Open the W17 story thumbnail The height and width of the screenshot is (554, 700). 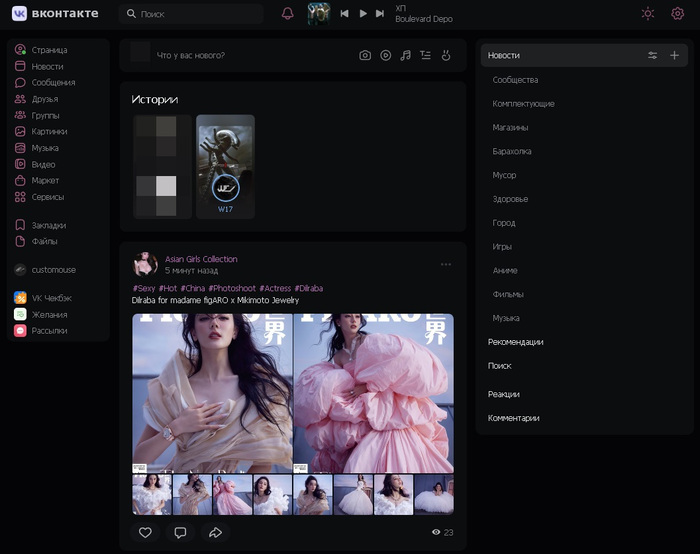tap(225, 165)
